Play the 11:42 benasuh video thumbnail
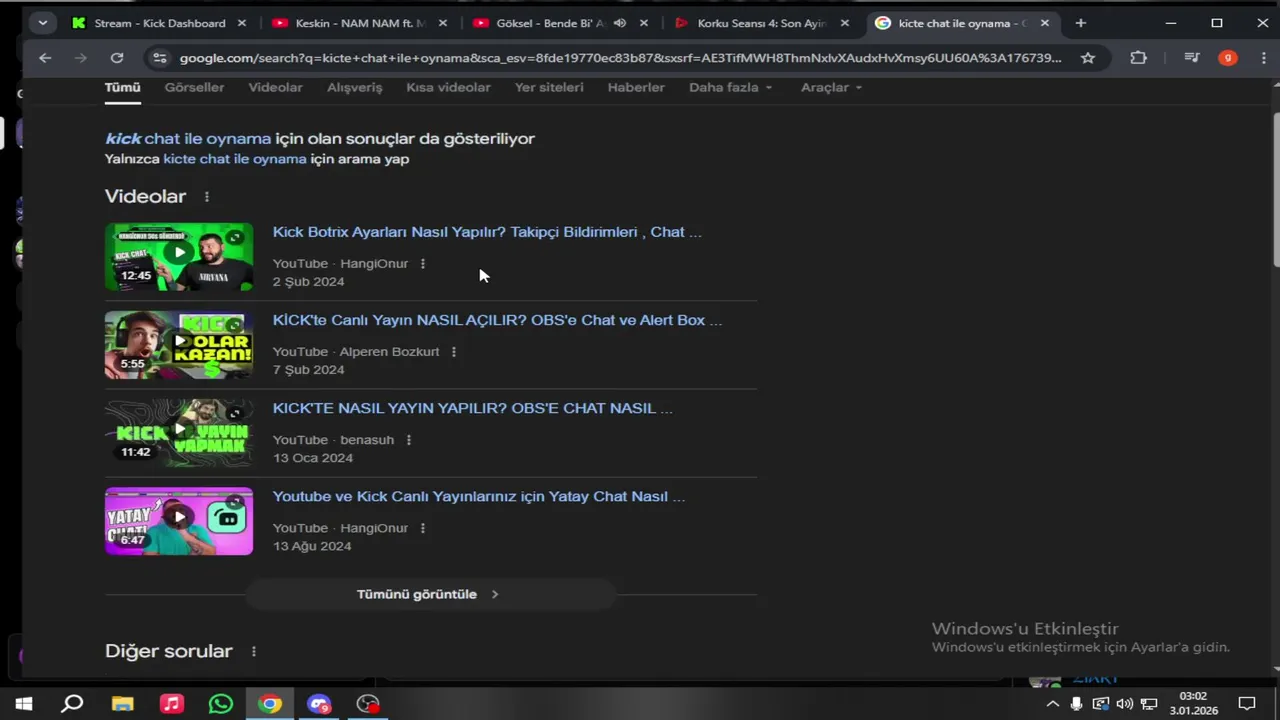This screenshot has height=720, width=1280. 179,433
